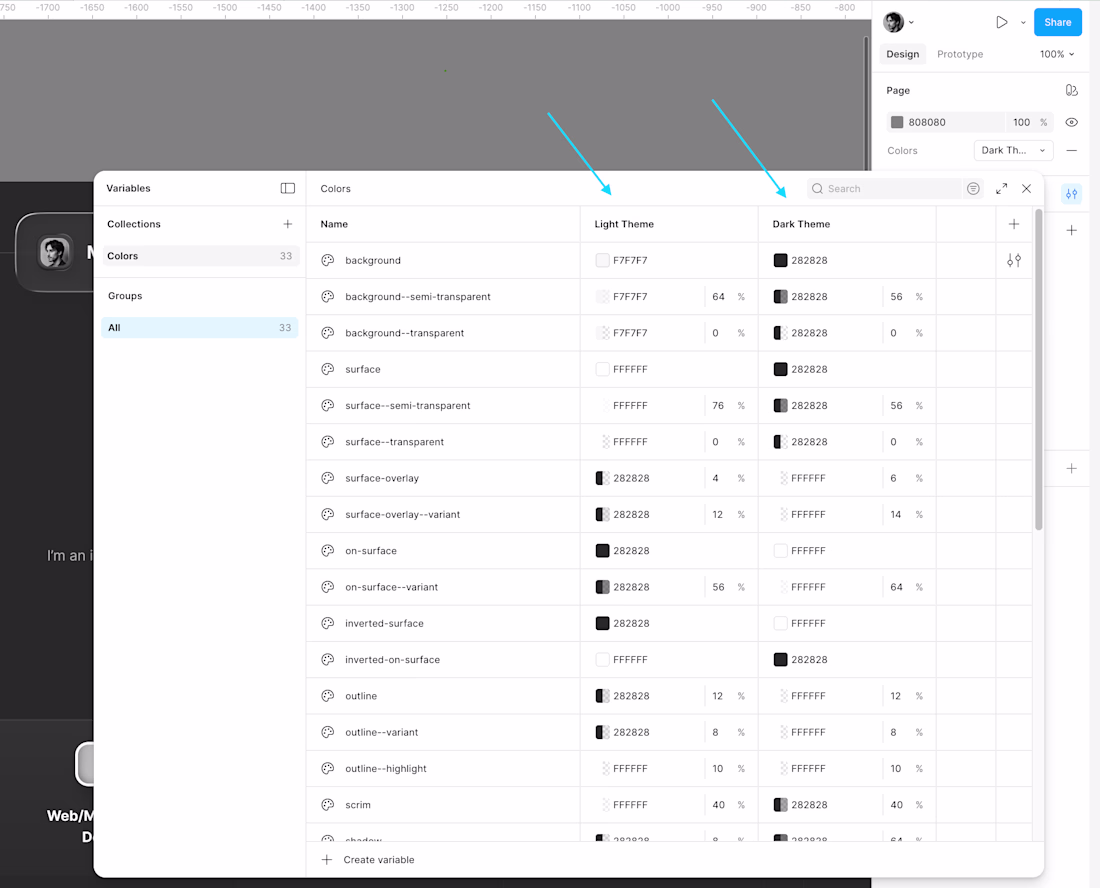
Task: Expand the avatar account dropdown chevron
Action: click(911, 22)
